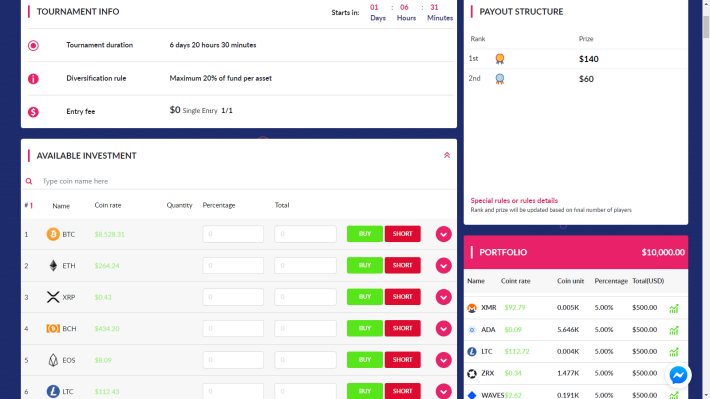Image resolution: width=710 pixels, height=399 pixels.
Task: Click EOS total input field
Action: 305,360
